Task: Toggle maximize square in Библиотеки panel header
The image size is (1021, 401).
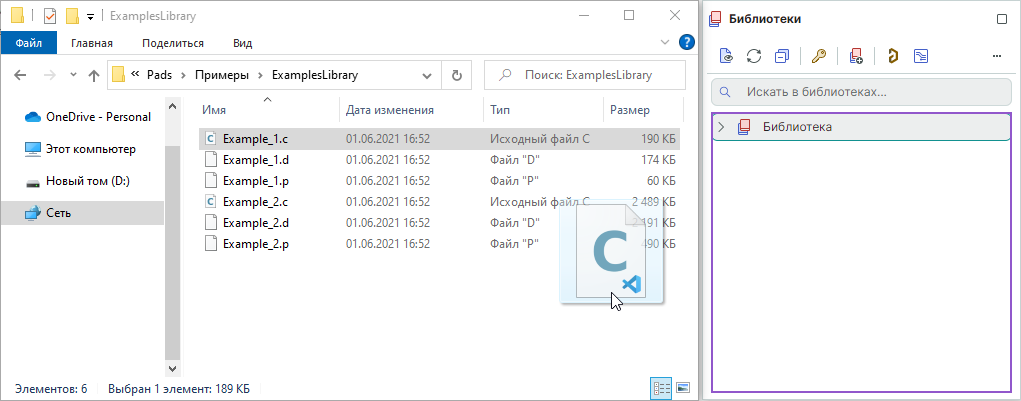Action: pos(1002,19)
